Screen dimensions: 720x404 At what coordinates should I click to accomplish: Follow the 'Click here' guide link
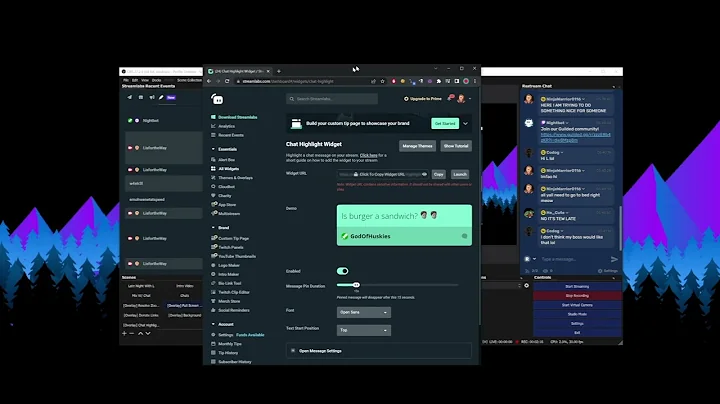pyautogui.click(x=369, y=156)
